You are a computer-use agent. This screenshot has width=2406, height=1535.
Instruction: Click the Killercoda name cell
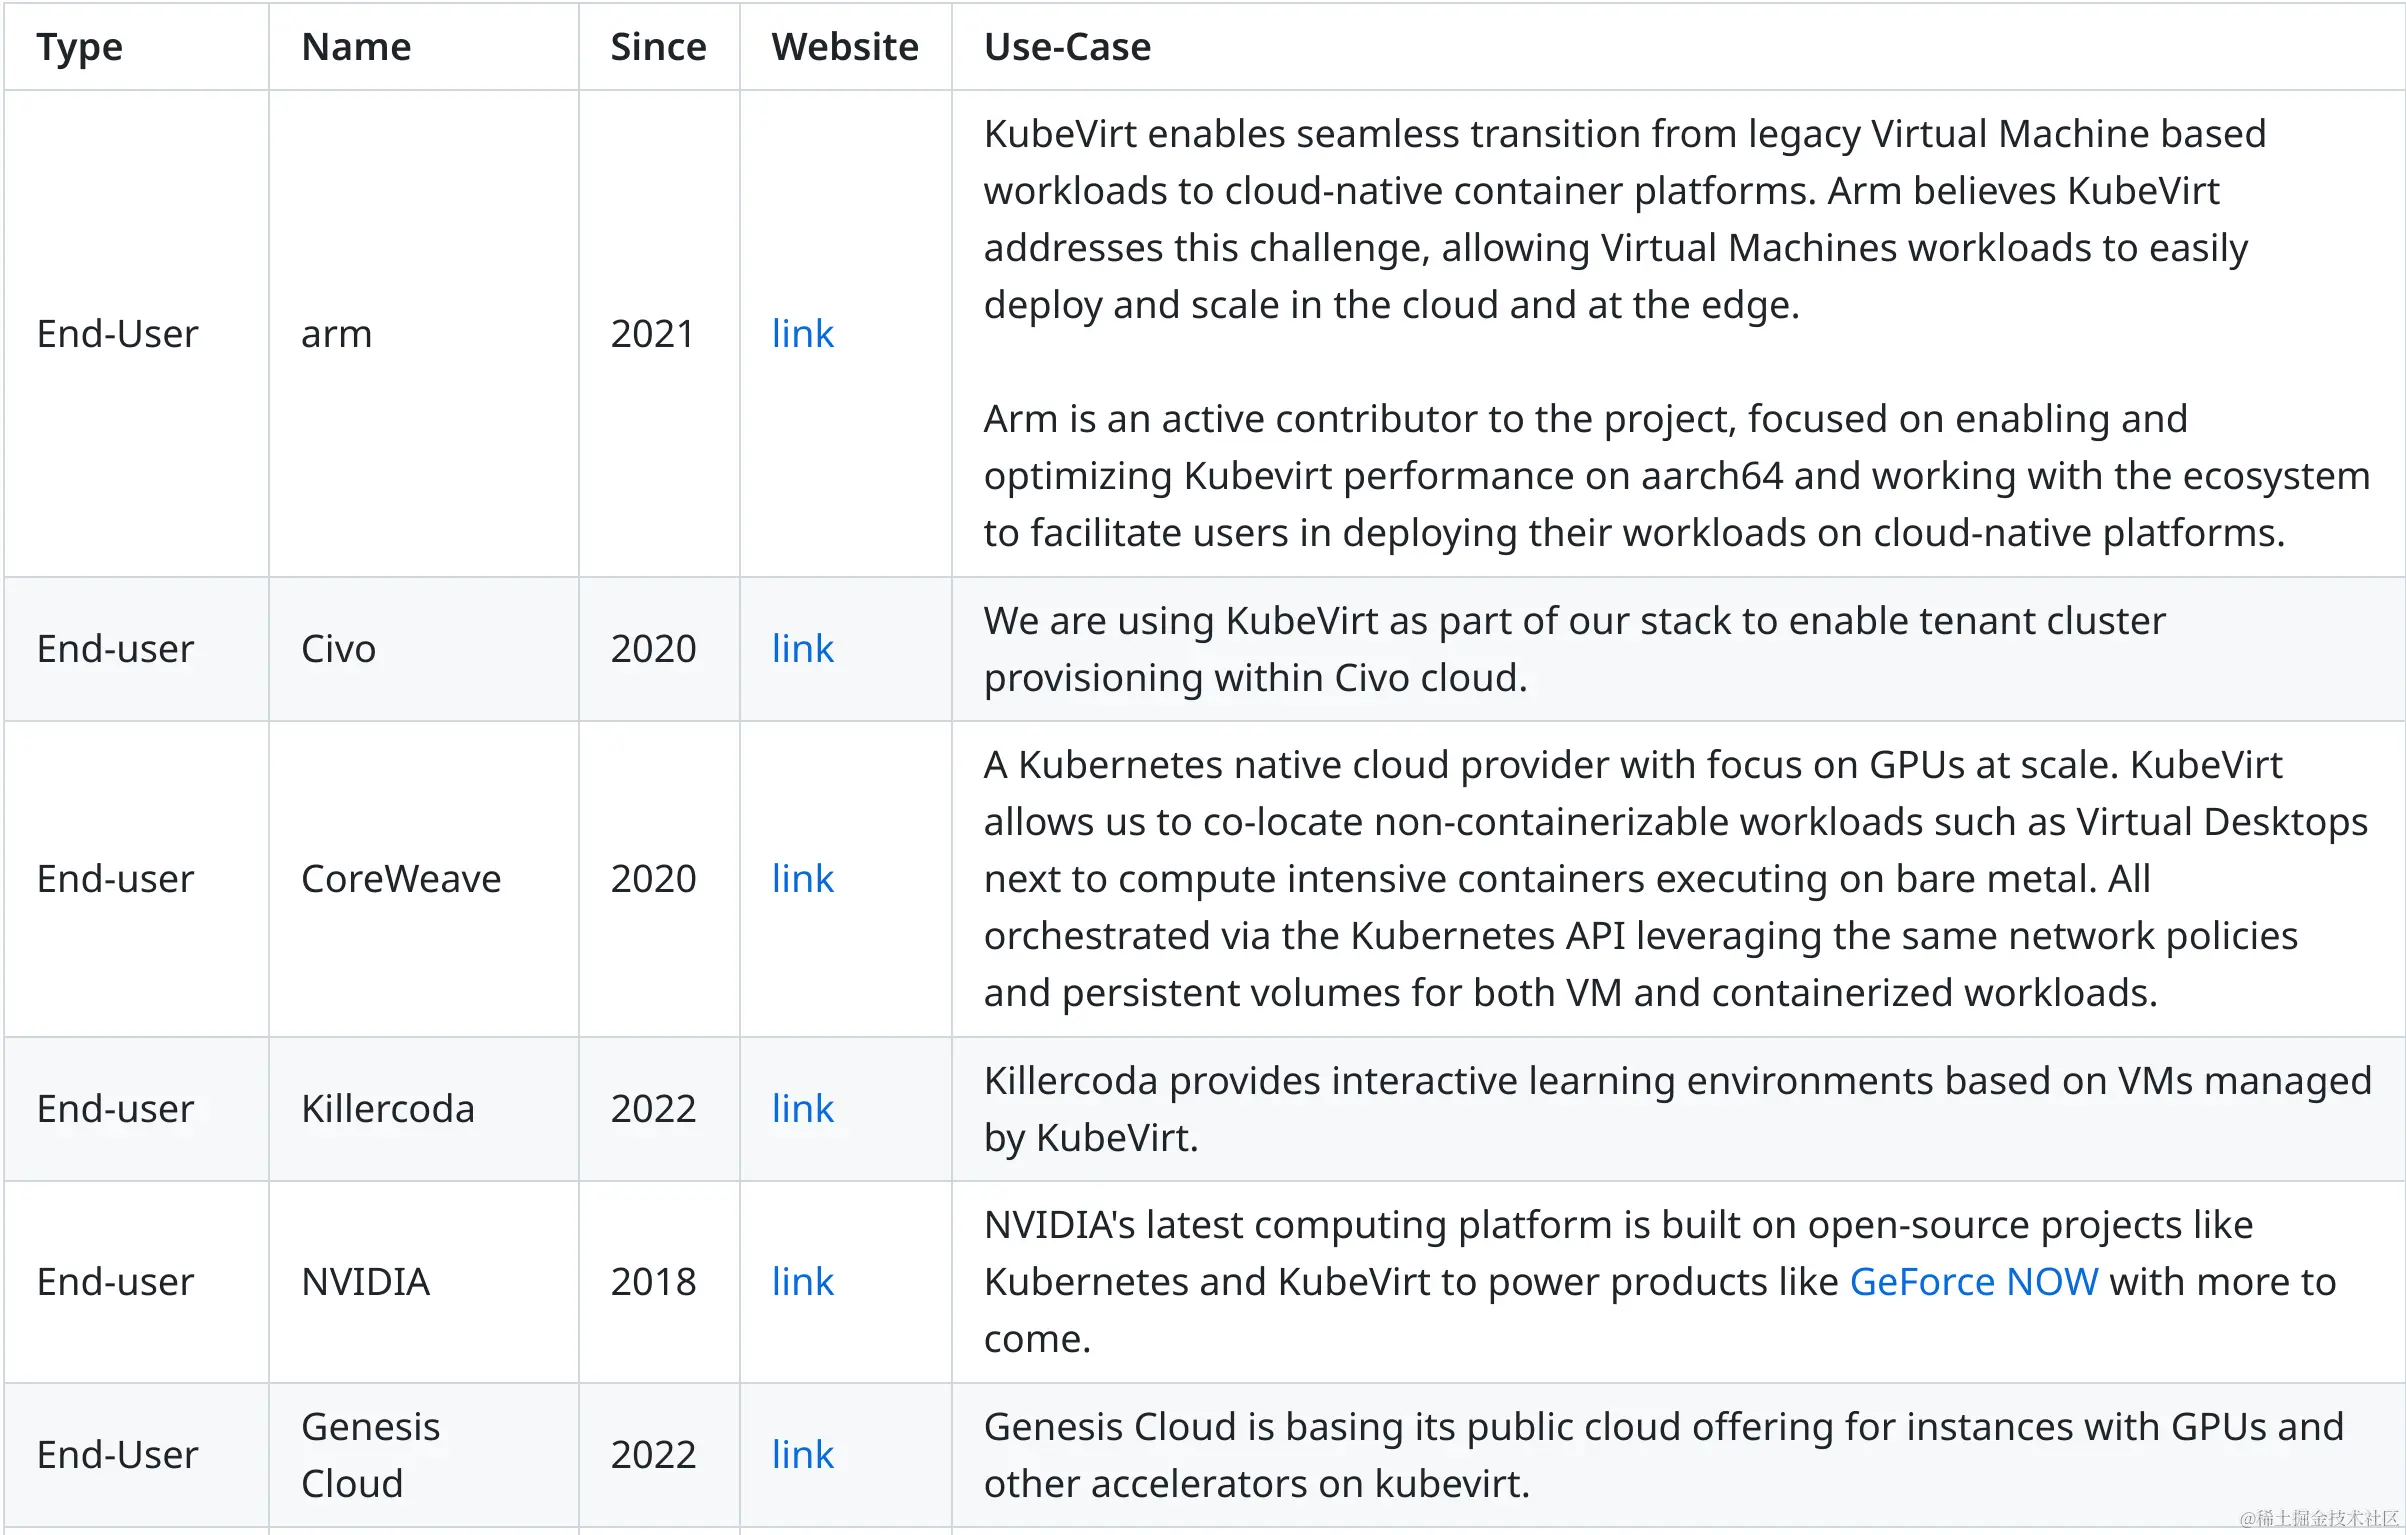click(x=388, y=1109)
